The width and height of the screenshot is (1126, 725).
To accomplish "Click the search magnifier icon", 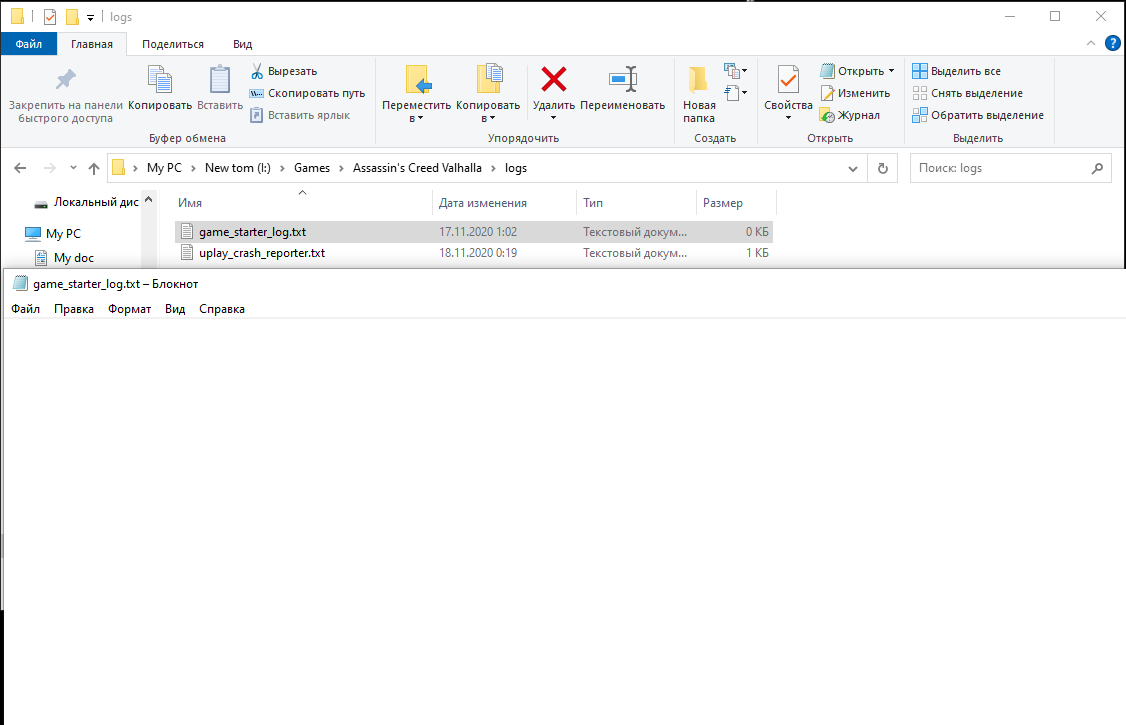I will (1097, 169).
